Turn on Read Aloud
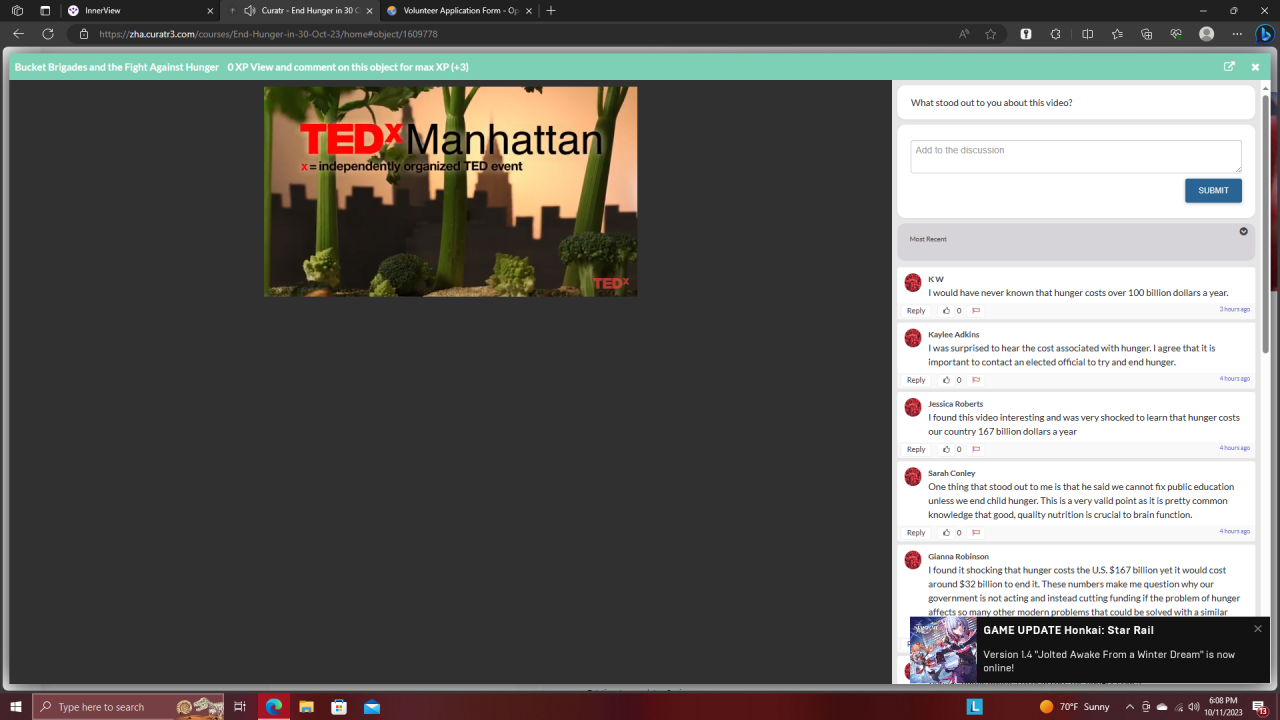 point(964,34)
